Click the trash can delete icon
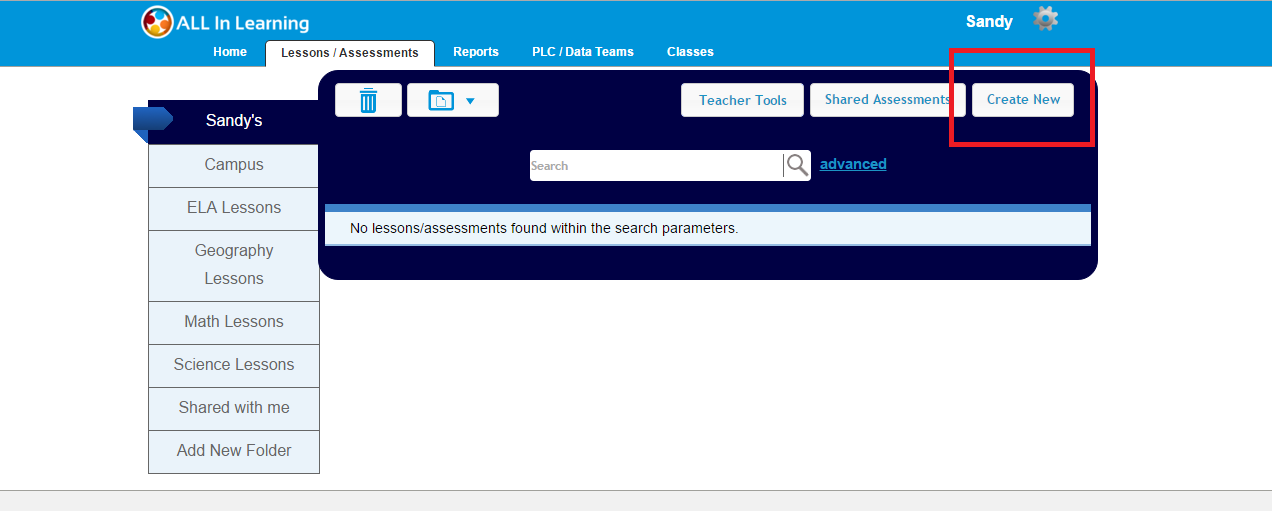1272x511 pixels. 368,100
